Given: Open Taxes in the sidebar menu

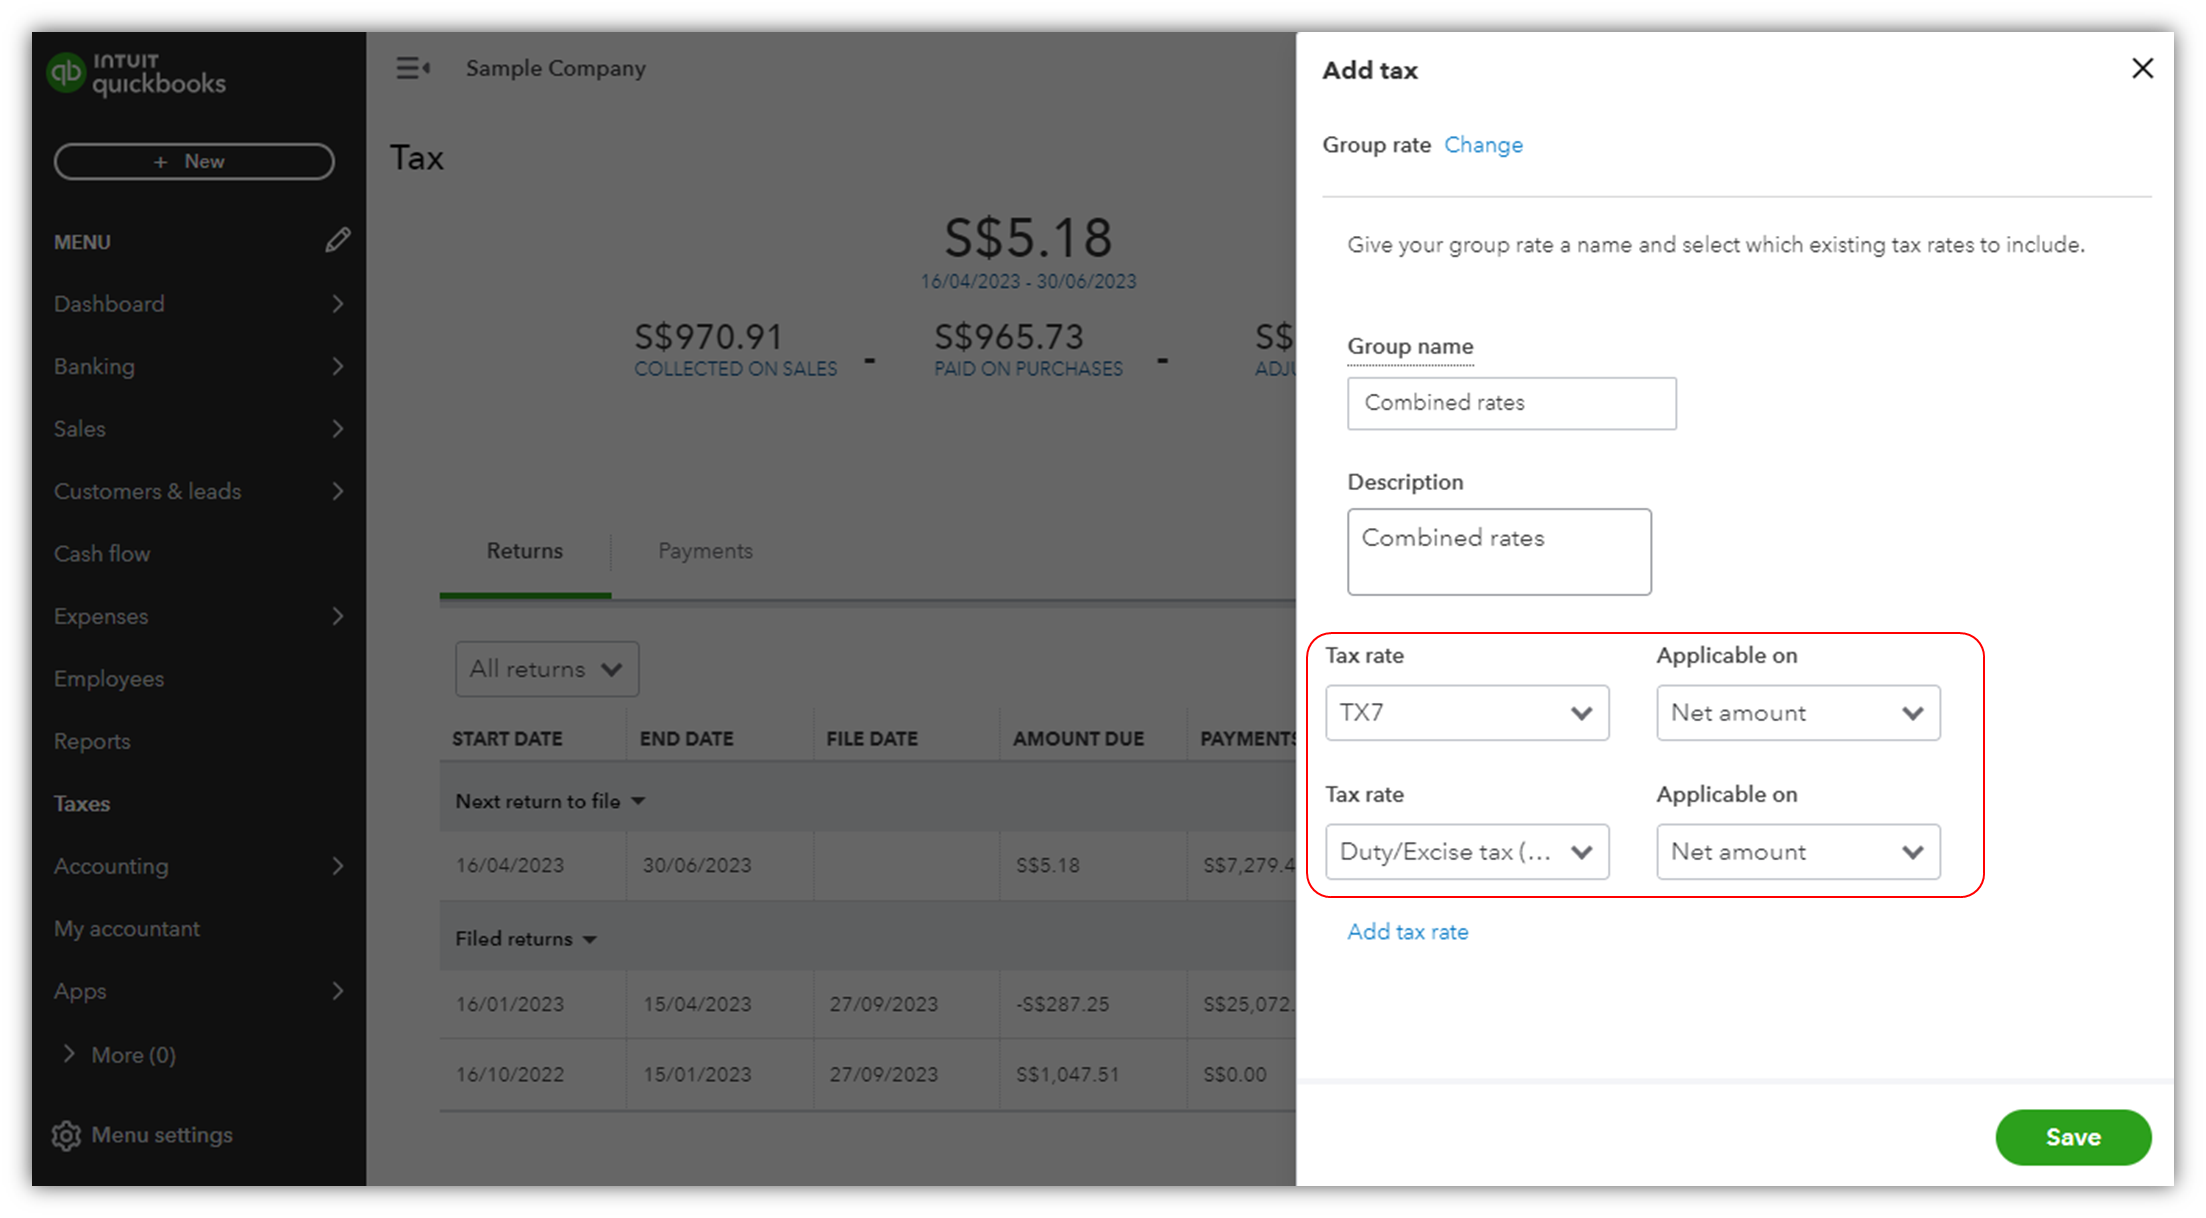Looking at the screenshot, I should pyautogui.click(x=82, y=804).
